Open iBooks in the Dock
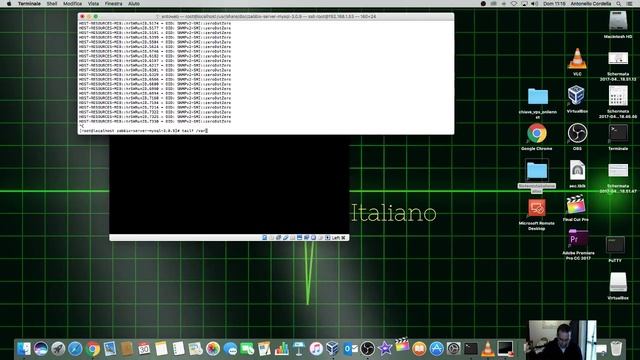 (x=419, y=349)
